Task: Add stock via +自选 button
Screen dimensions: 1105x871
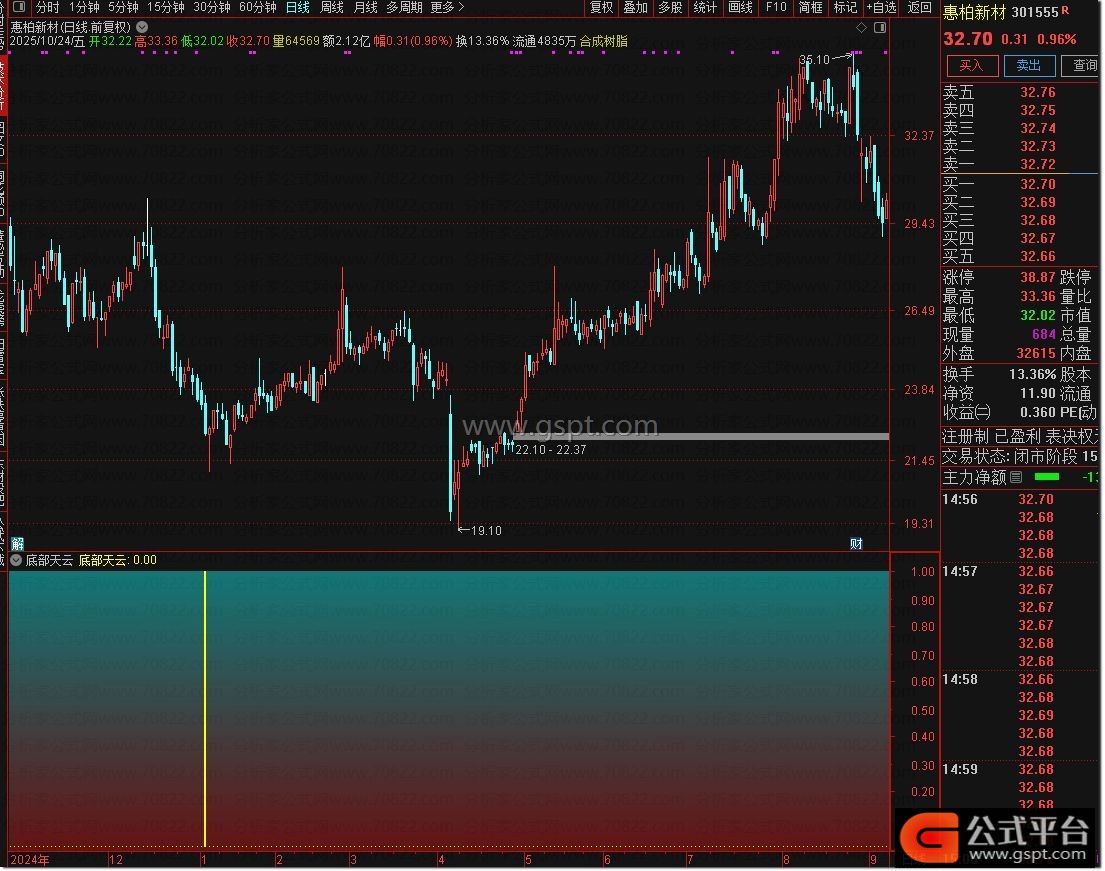Action: tap(881, 7)
